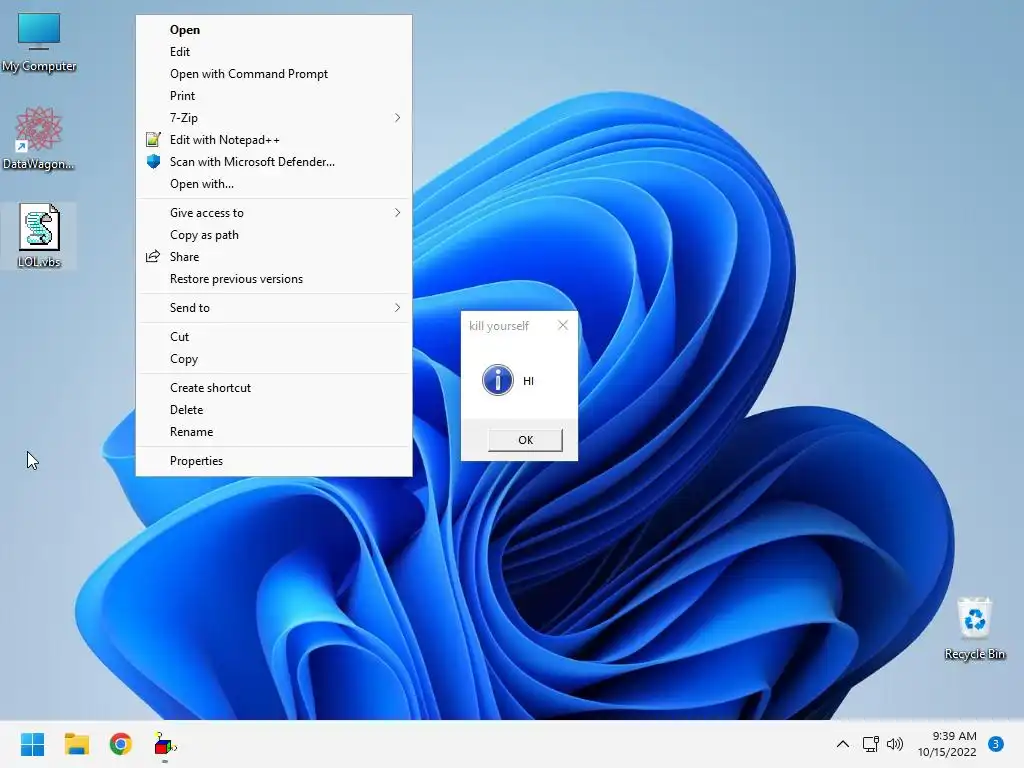Choose Rename in the context menu
Screen dimensions: 1024x768
pyautogui.click(x=274, y=432)
